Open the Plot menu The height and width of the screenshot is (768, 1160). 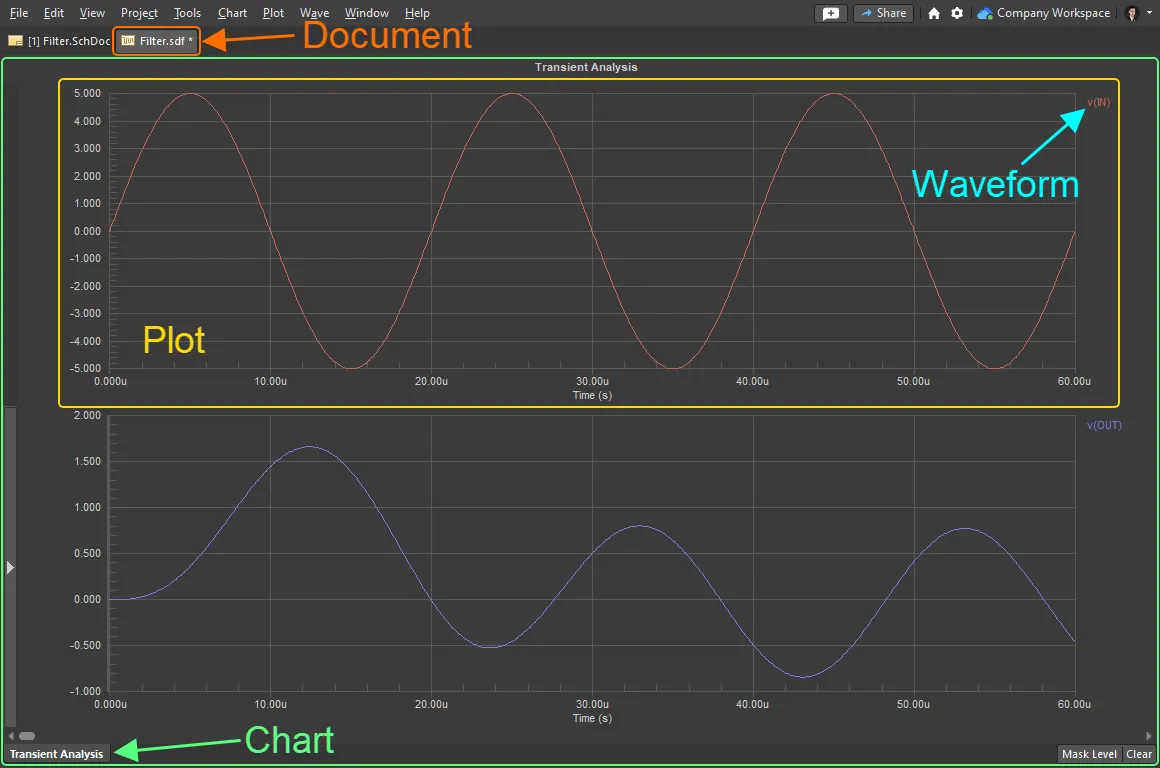click(273, 13)
